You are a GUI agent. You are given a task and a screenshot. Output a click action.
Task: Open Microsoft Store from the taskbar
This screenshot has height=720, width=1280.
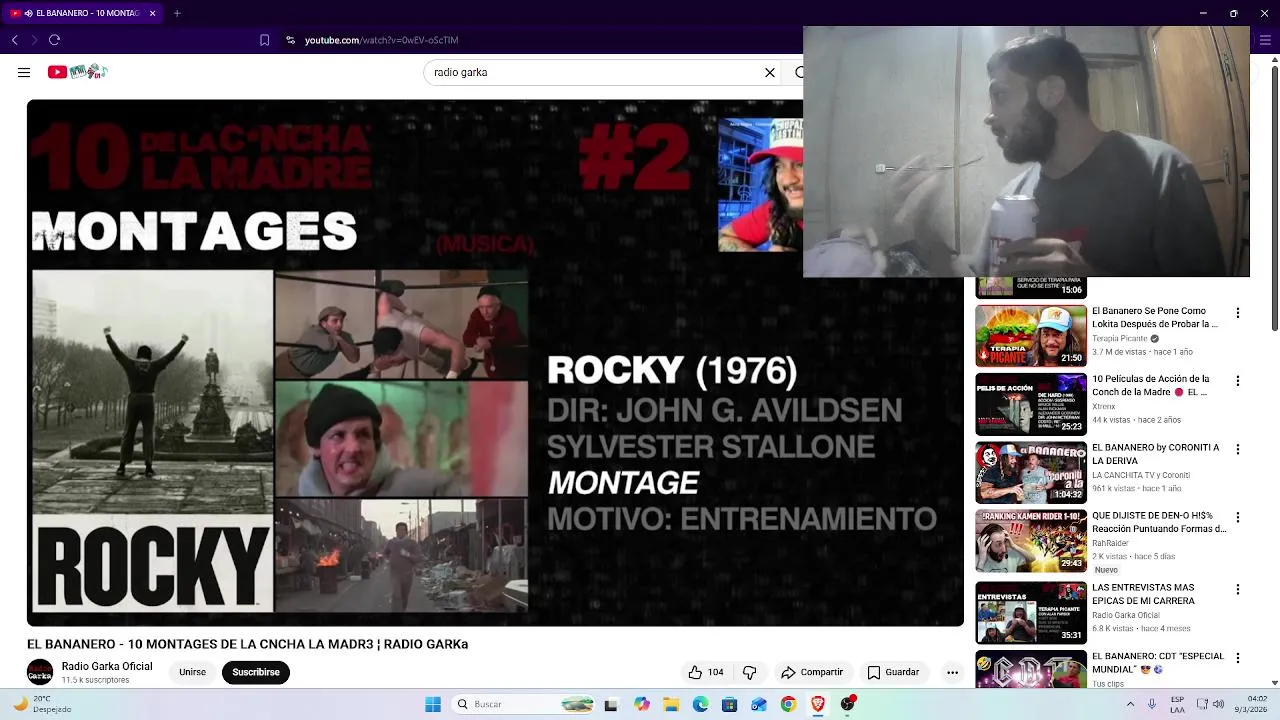(729, 704)
